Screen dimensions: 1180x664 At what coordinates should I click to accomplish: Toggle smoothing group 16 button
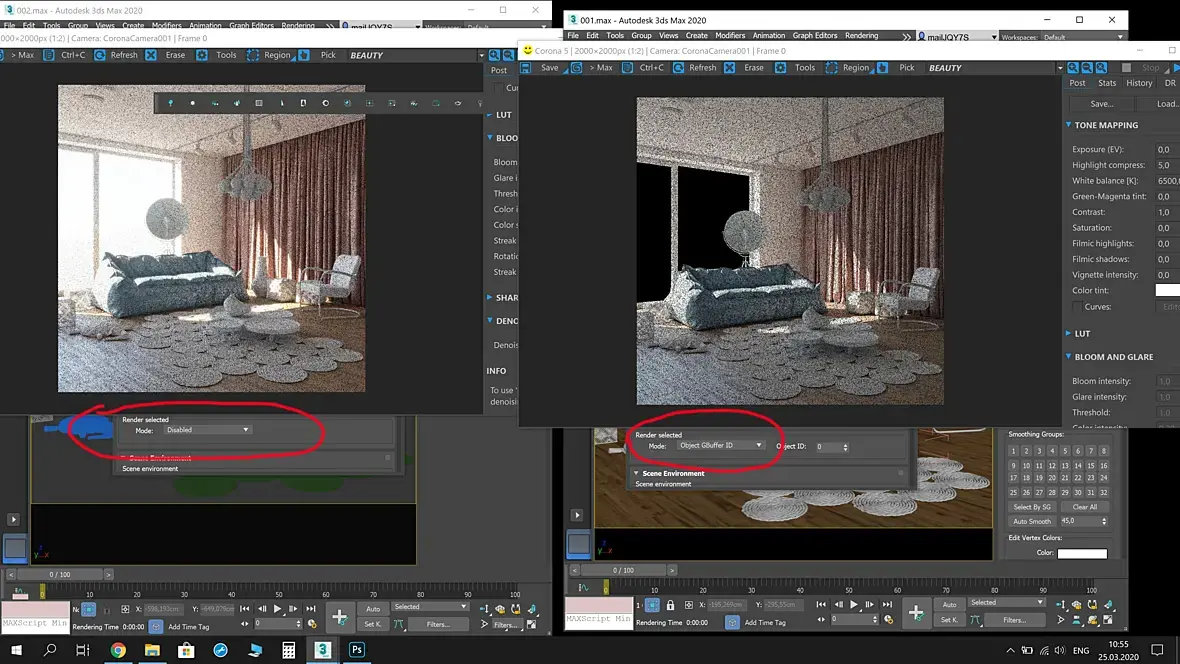pyautogui.click(x=1103, y=465)
